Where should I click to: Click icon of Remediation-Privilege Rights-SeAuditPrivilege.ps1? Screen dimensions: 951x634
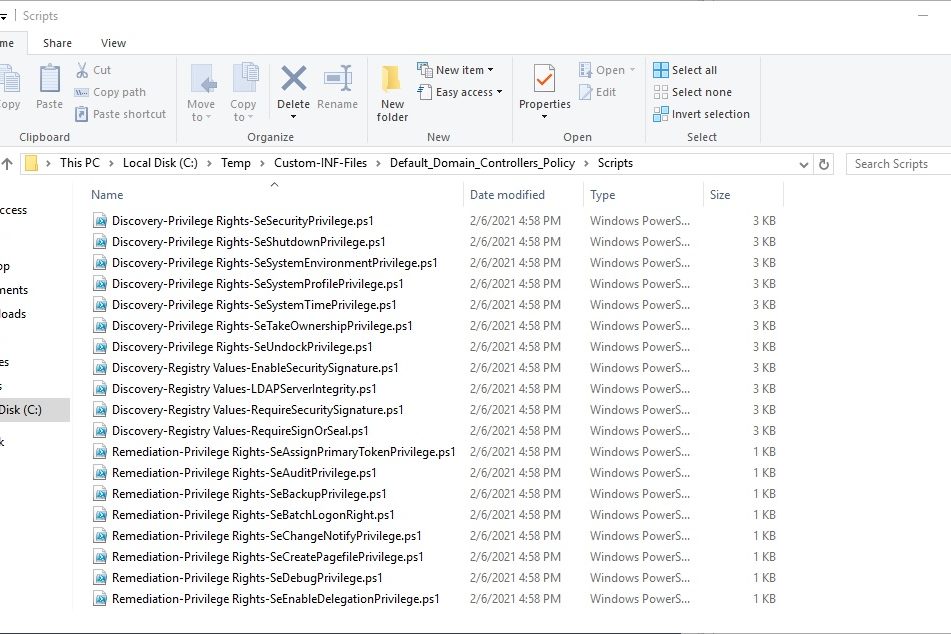[x=100, y=473]
